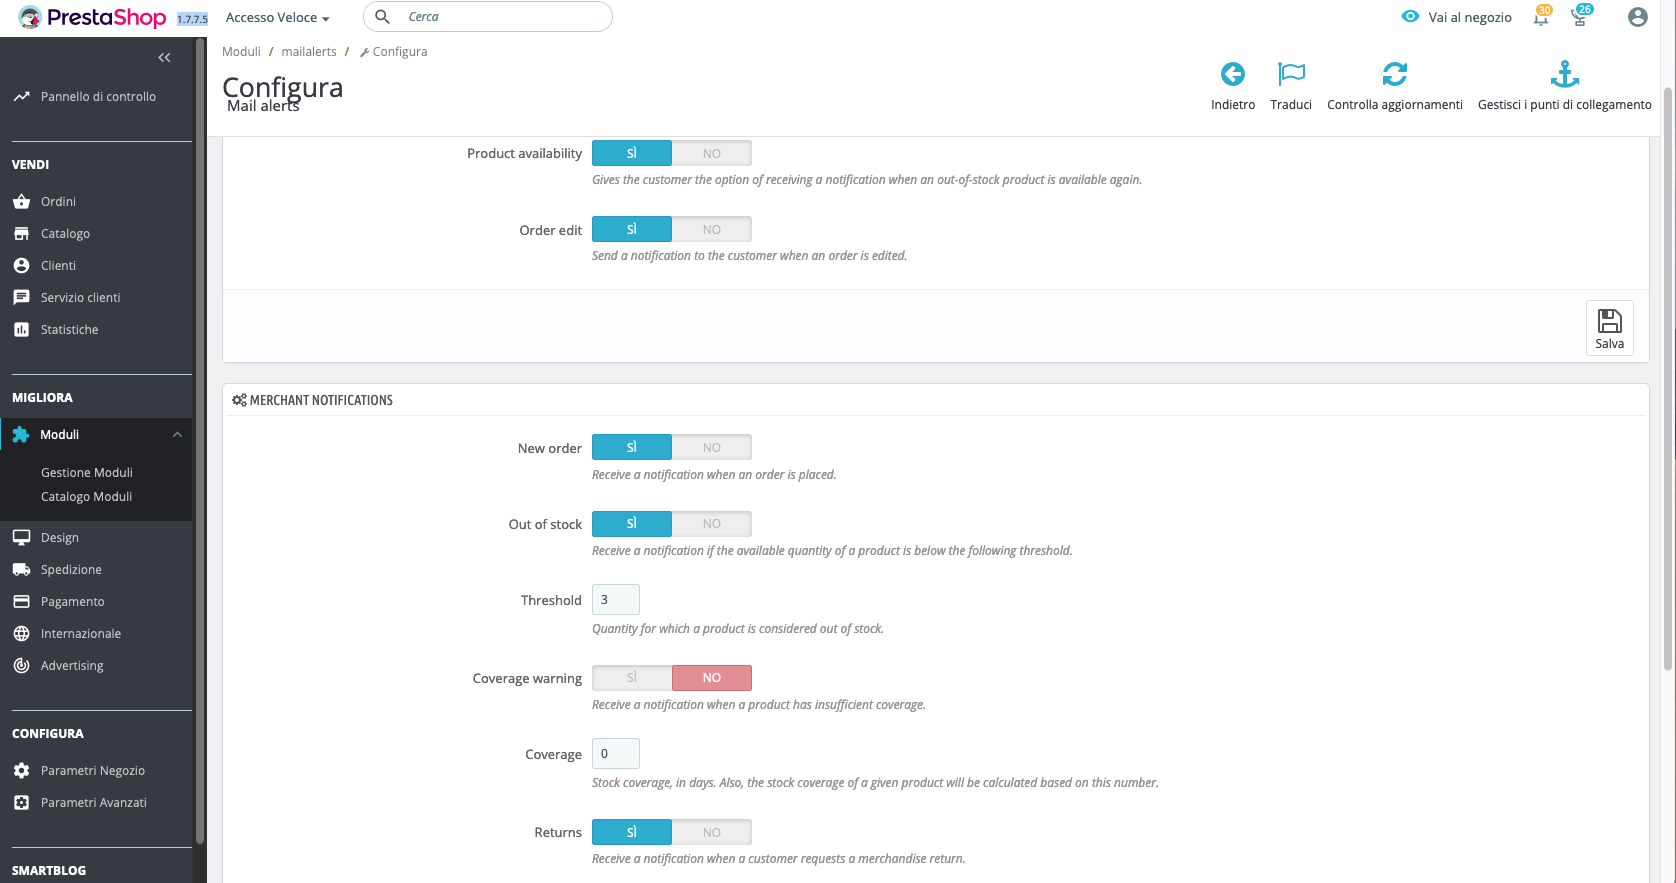Enable Coverage warning by clicking SÌ

[632, 677]
